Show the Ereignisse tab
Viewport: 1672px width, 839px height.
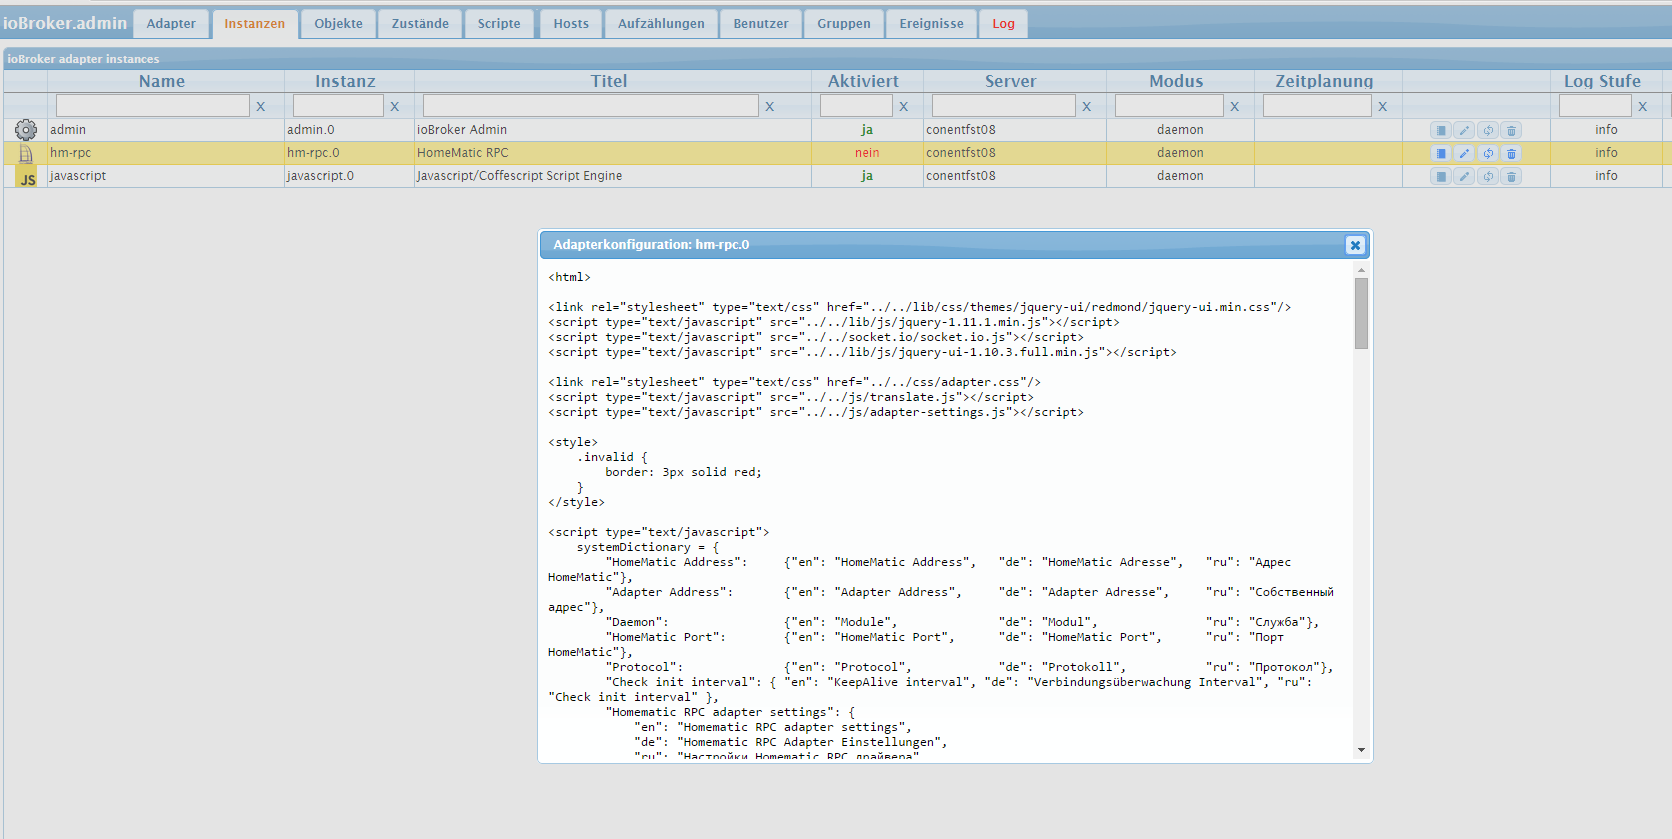click(931, 24)
